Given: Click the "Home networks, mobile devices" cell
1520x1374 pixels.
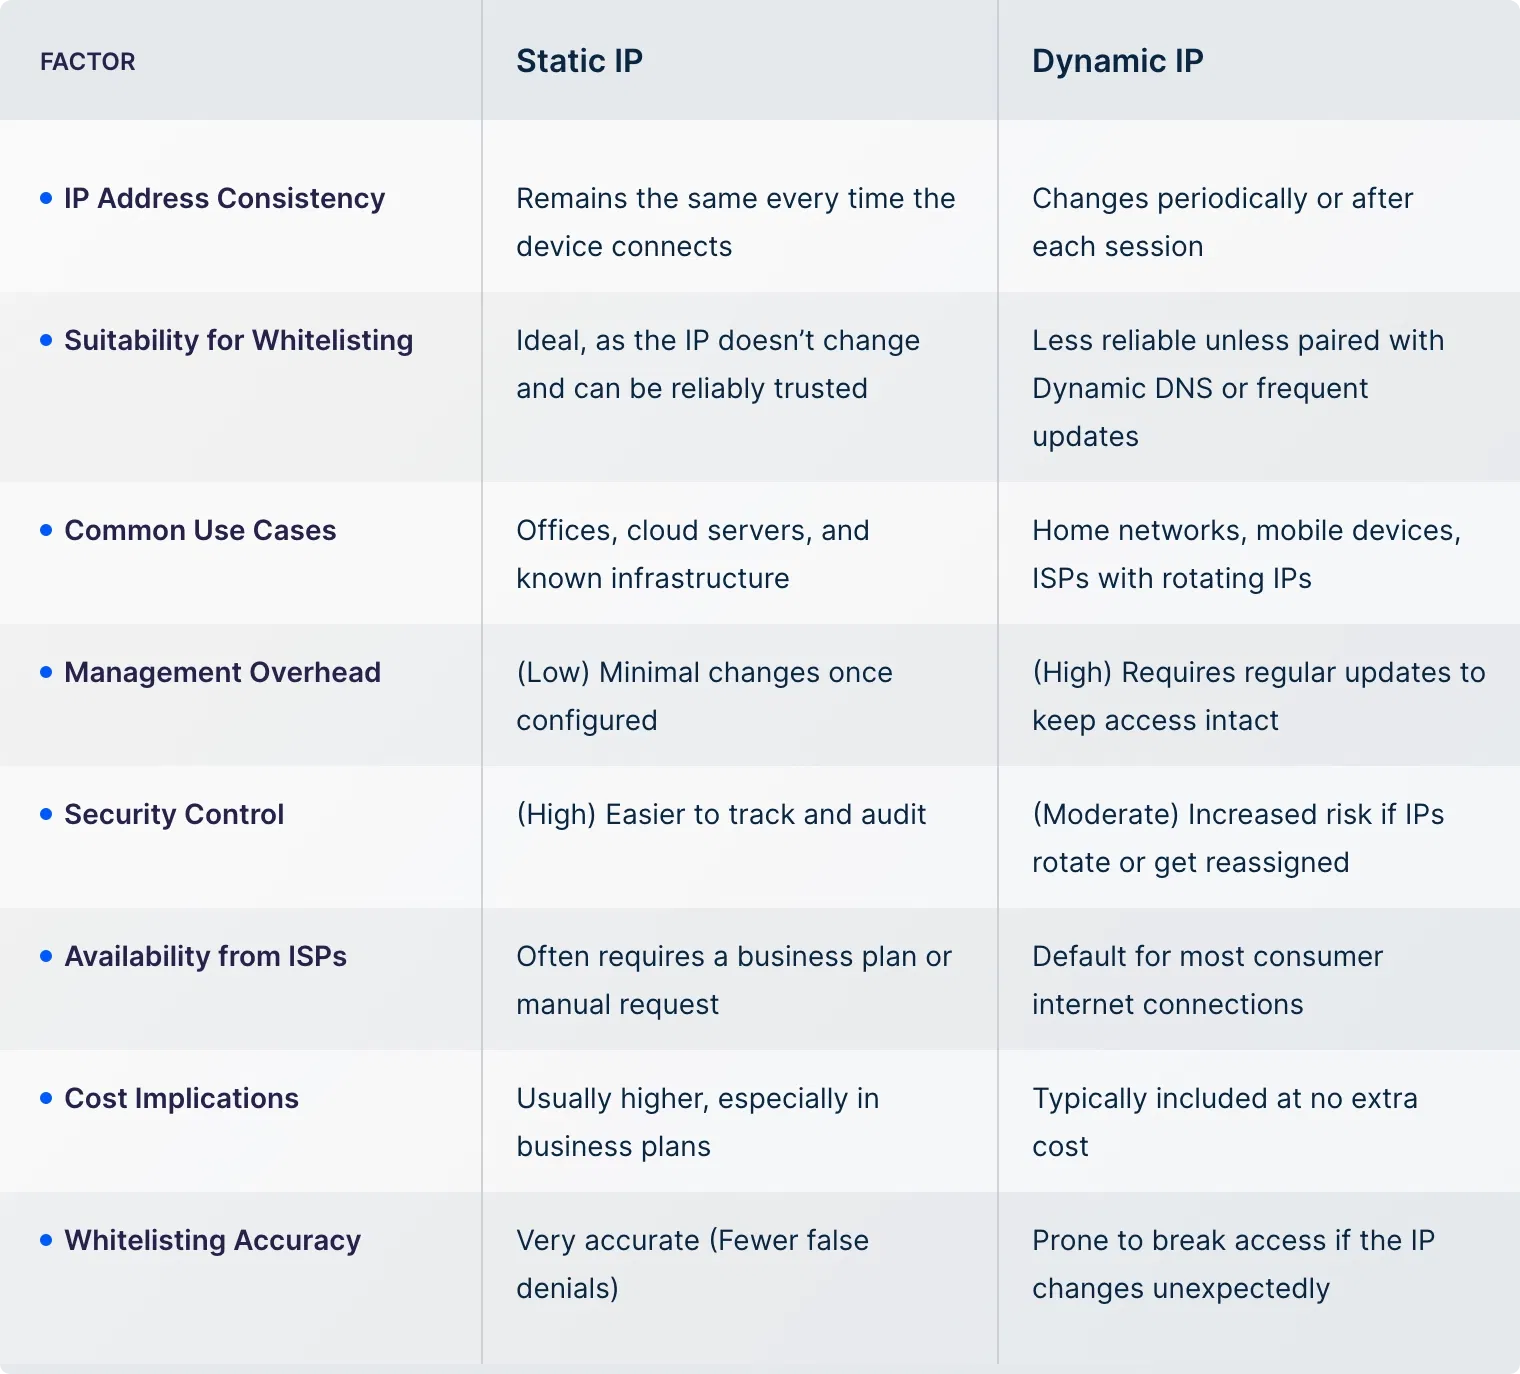Looking at the screenshot, I should 1246,554.
